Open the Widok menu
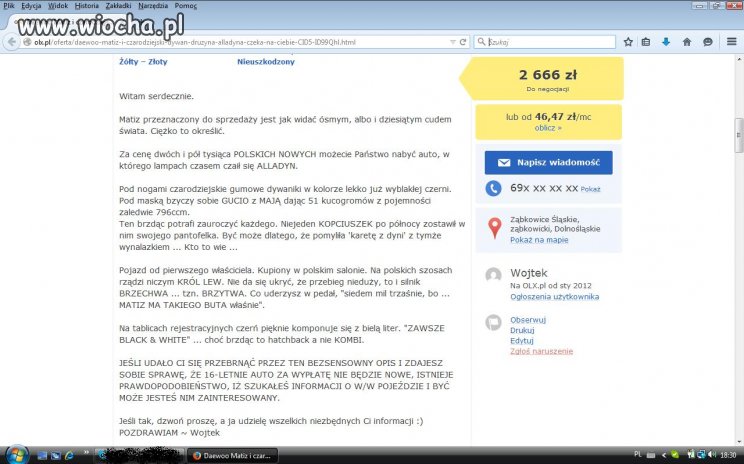The height and width of the screenshot is (464, 744). point(58,6)
